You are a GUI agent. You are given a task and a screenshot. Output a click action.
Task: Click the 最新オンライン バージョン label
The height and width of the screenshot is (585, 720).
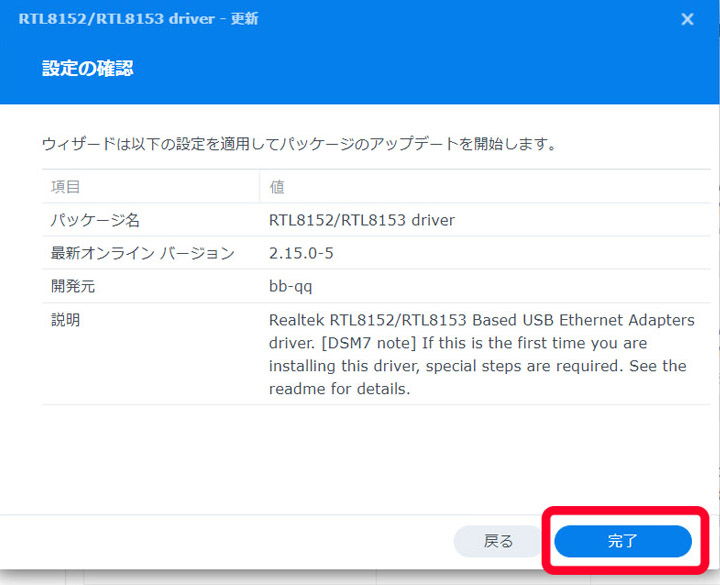pyautogui.click(x=143, y=253)
